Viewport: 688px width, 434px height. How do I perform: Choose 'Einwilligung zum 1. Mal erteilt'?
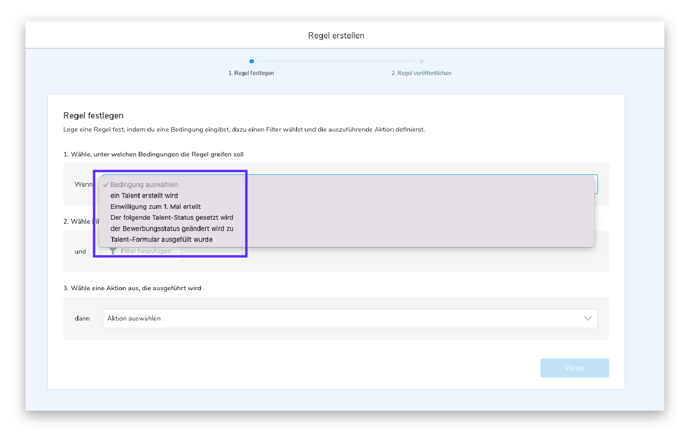[155, 207]
